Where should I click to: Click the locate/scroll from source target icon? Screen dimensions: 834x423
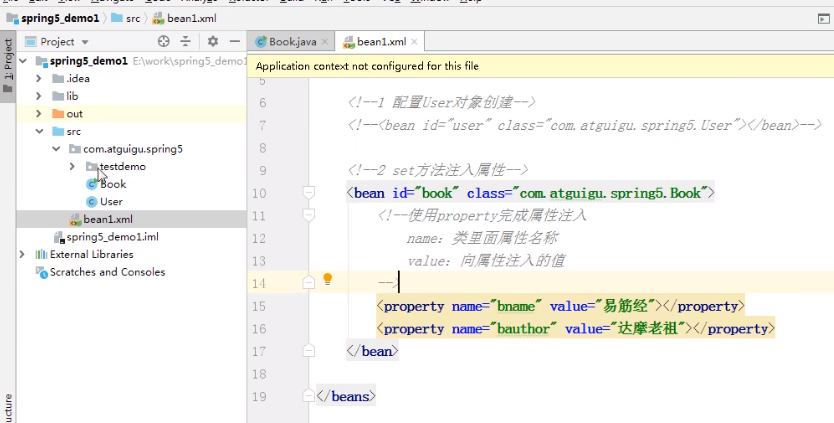point(163,42)
